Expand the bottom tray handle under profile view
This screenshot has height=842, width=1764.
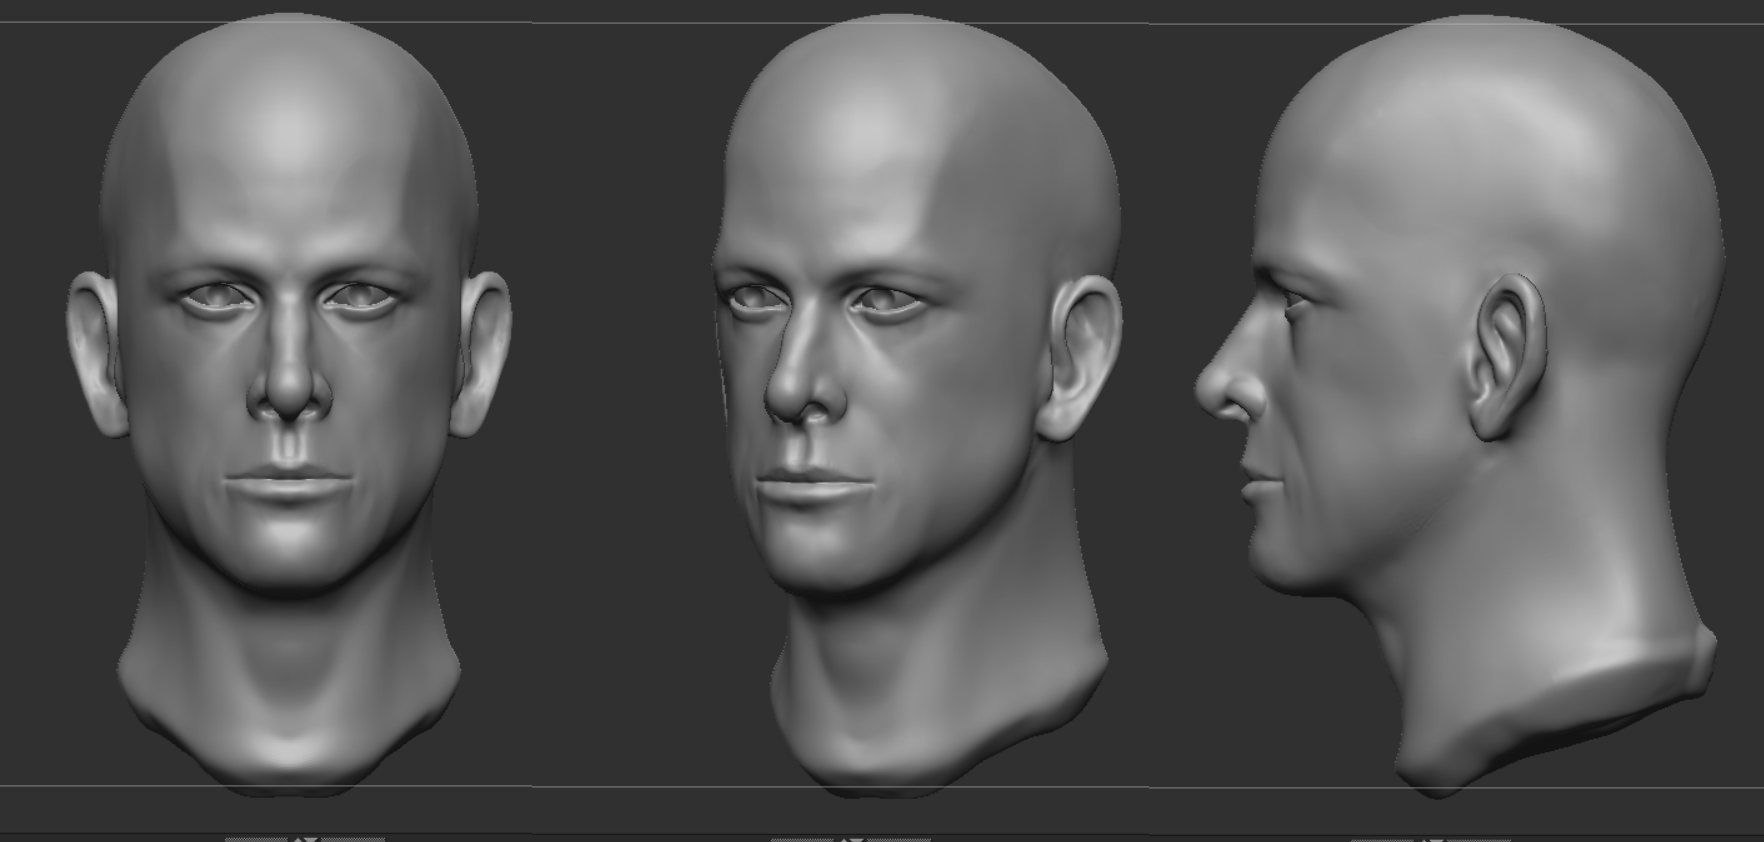coord(1436,838)
